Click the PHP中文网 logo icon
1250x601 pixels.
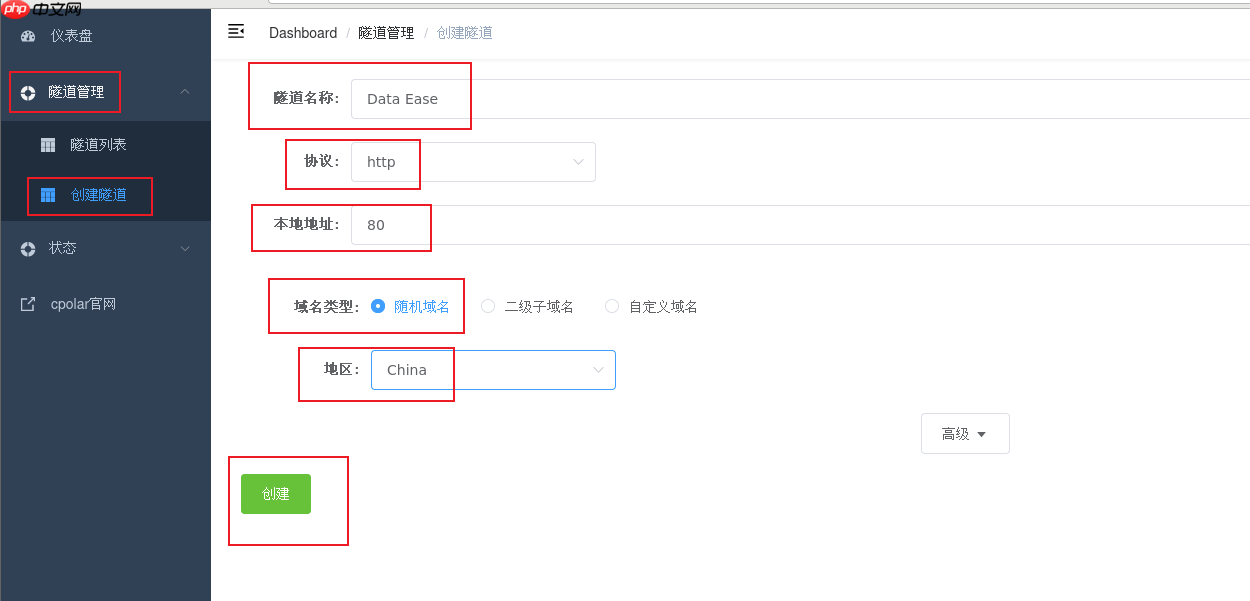[x=15, y=10]
